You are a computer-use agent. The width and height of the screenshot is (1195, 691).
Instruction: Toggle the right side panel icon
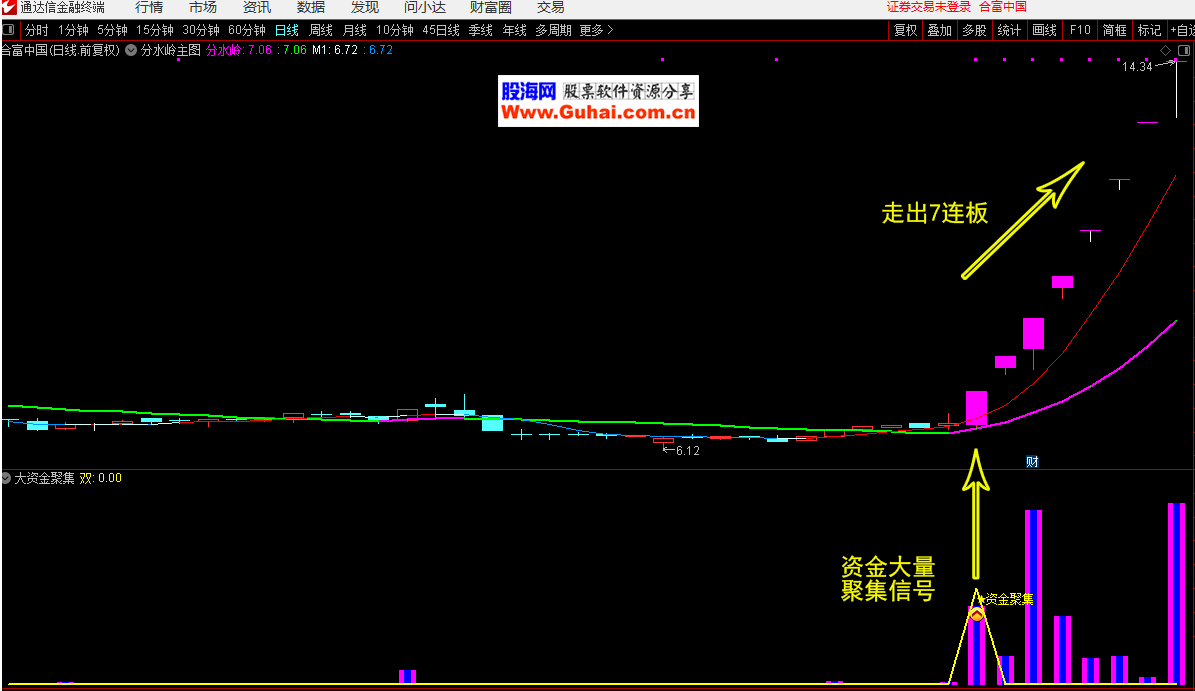(x=1186, y=50)
